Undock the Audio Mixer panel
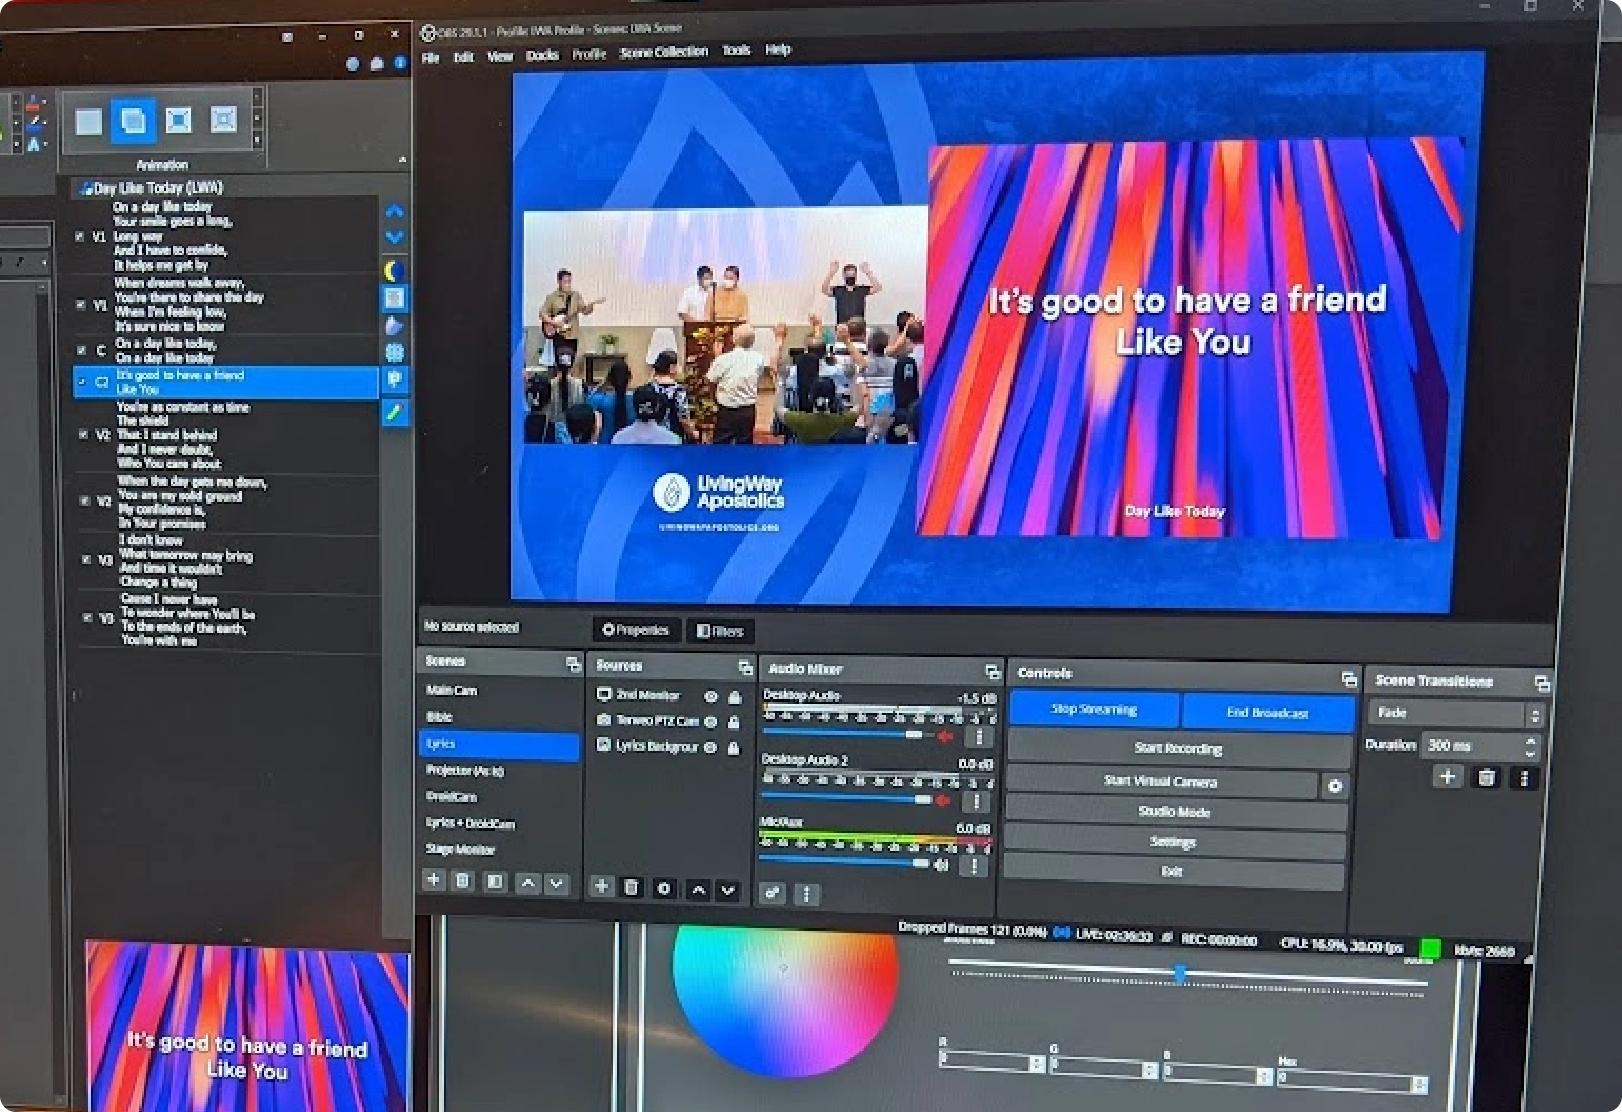Screen dimensions: 1622x1112 (992, 672)
